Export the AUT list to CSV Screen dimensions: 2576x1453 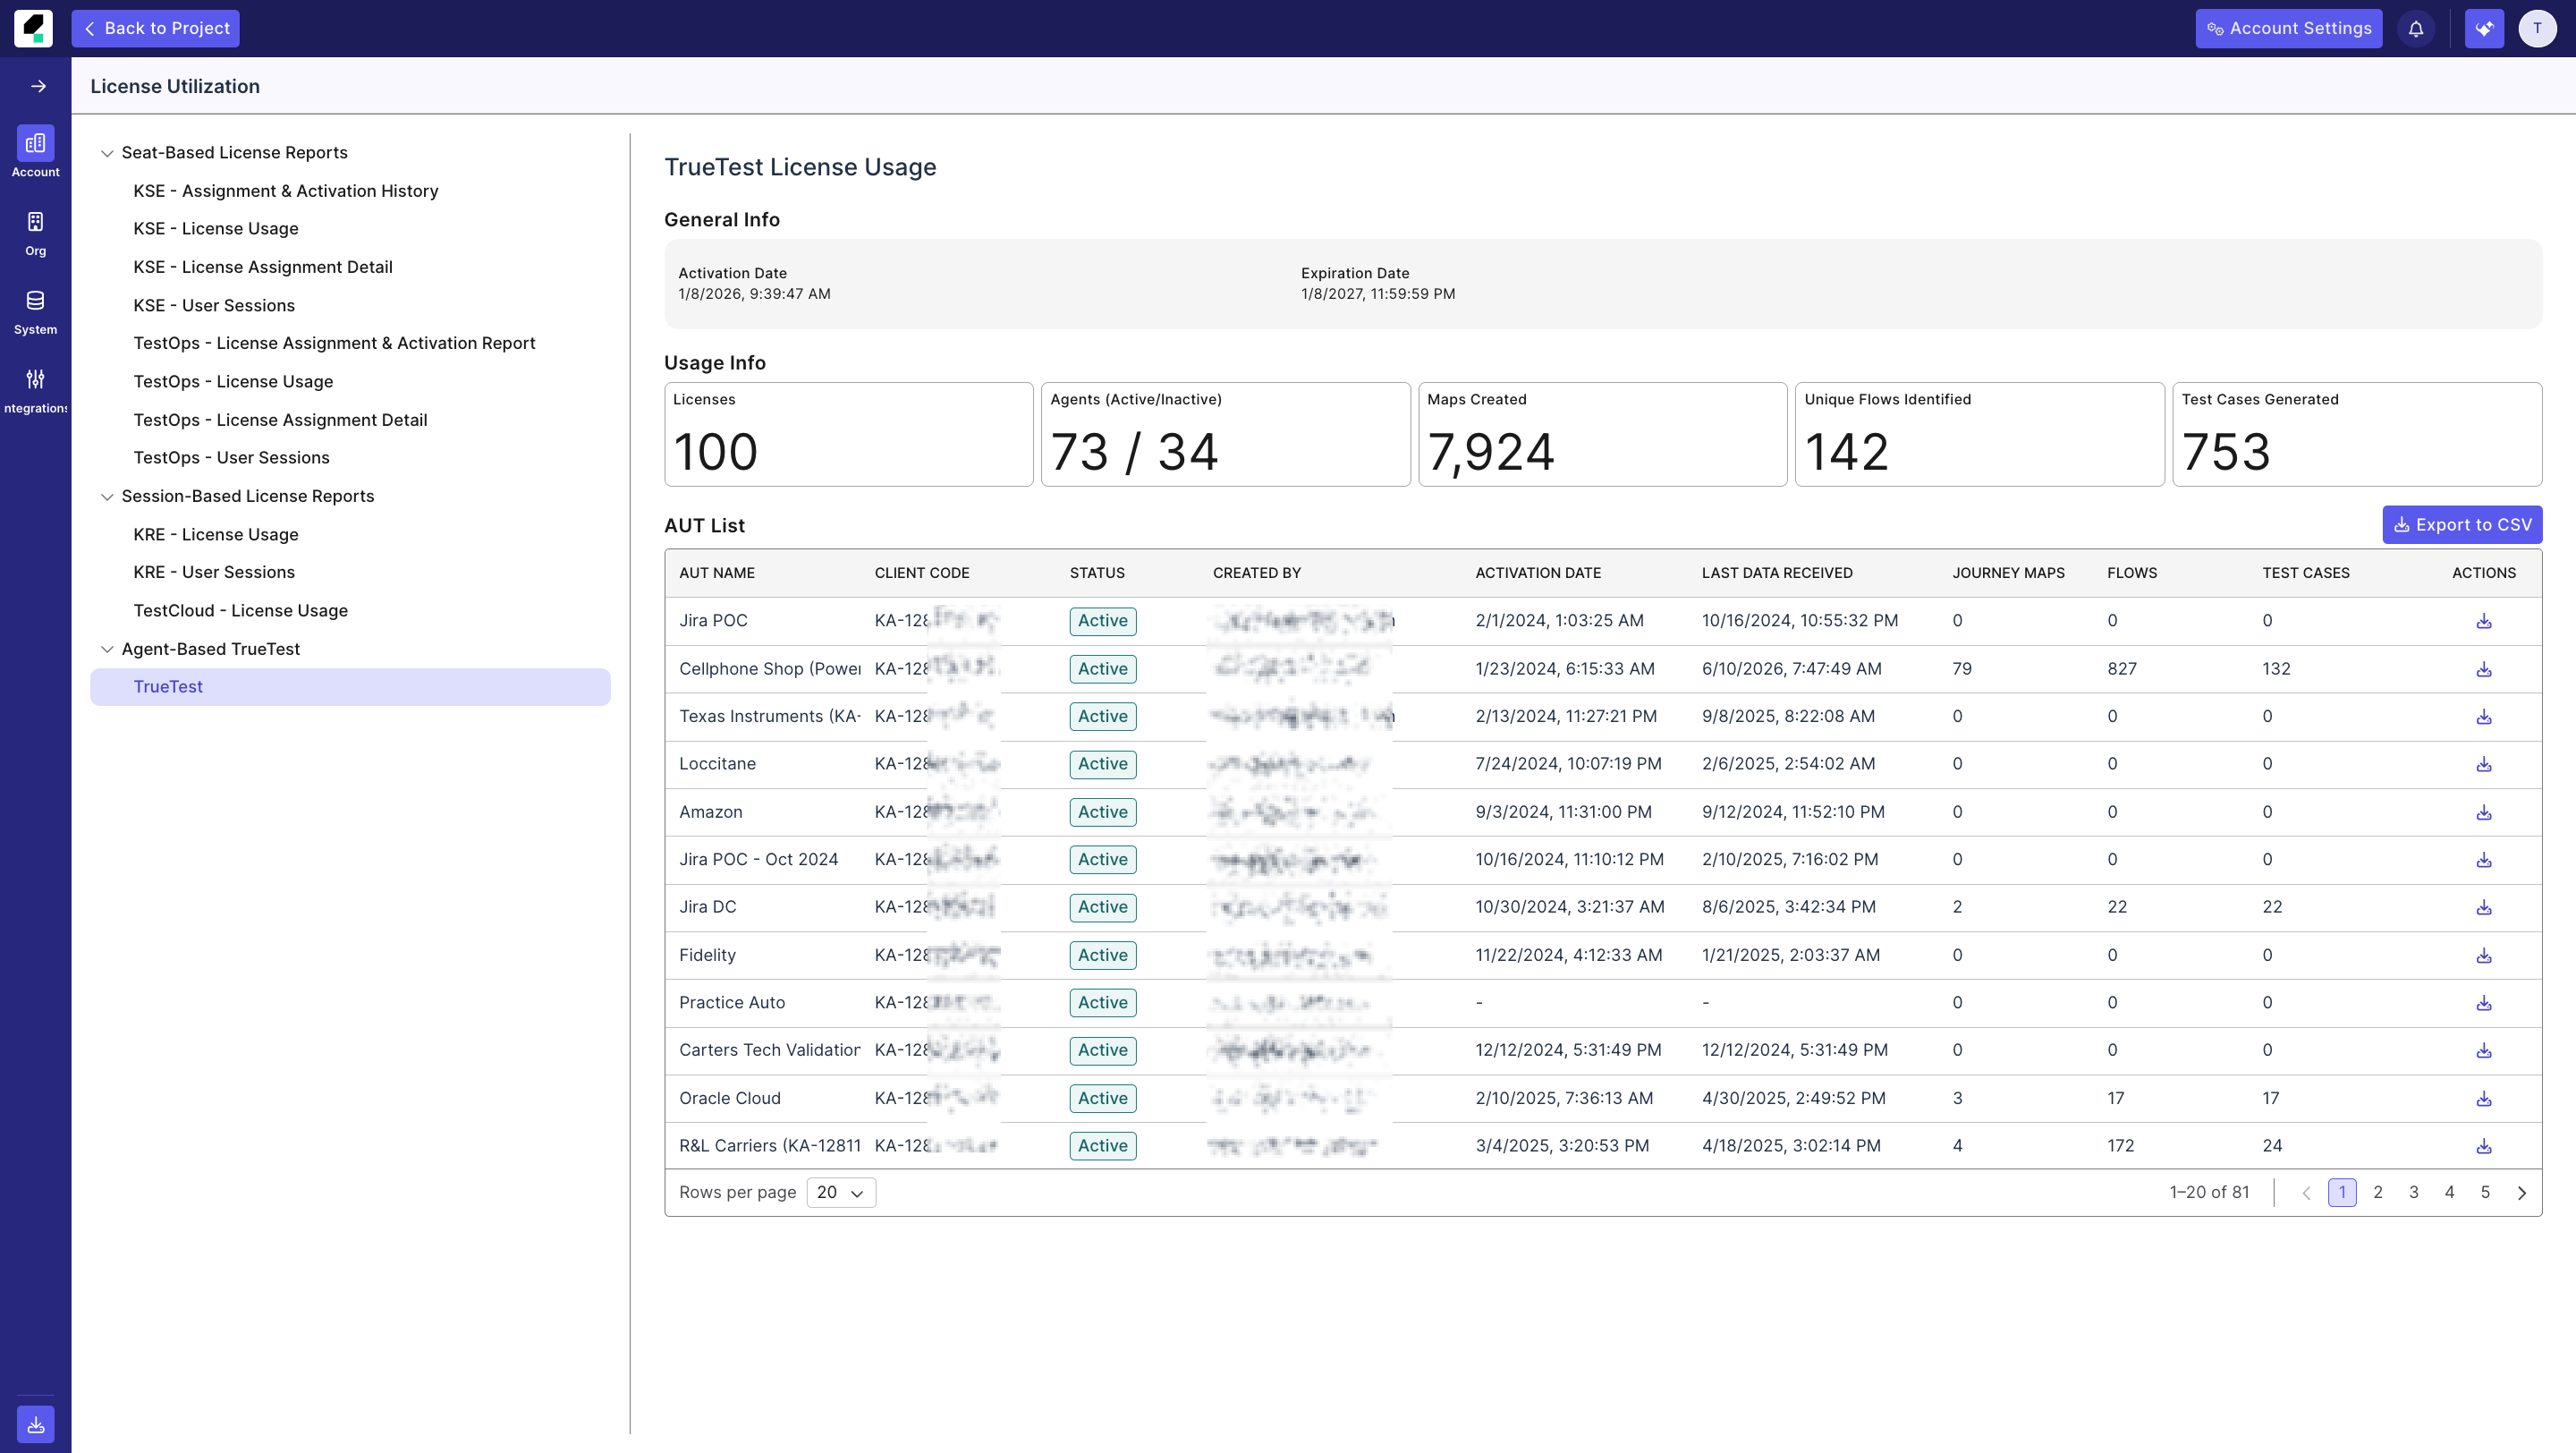2462,525
